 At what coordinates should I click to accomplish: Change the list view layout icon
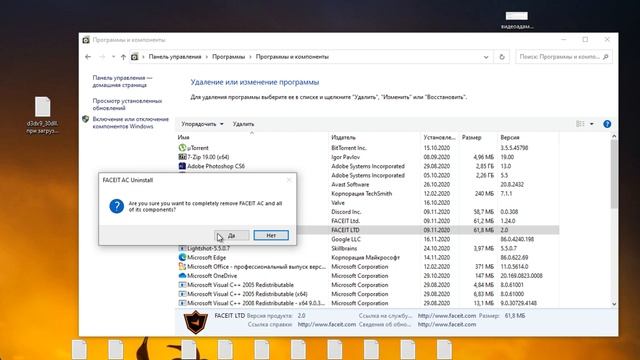pos(580,124)
